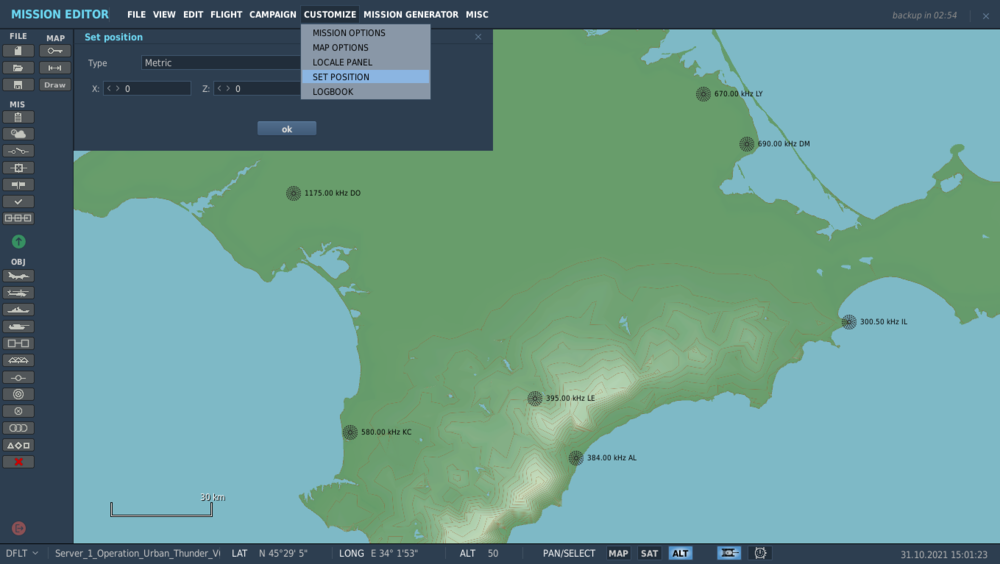
Task: Select the ship group placement tool
Action: 18,310
